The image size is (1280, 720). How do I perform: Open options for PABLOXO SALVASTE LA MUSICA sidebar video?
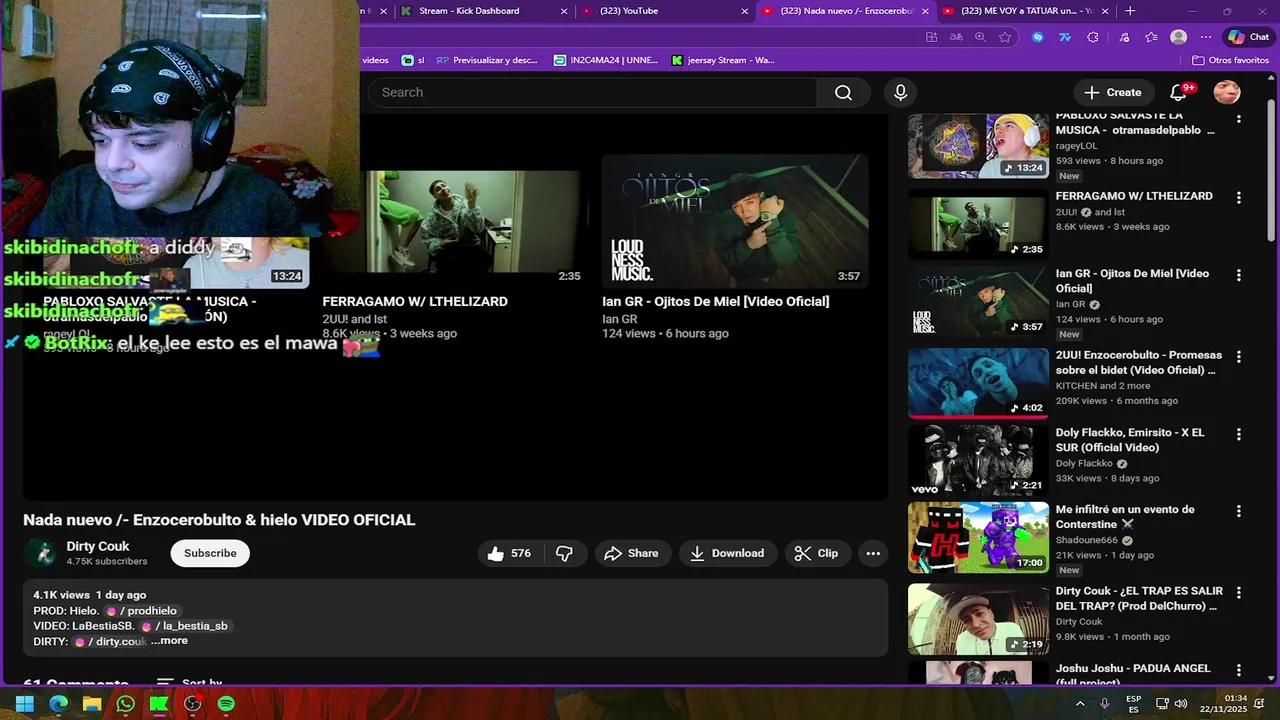pyautogui.click(x=1238, y=118)
